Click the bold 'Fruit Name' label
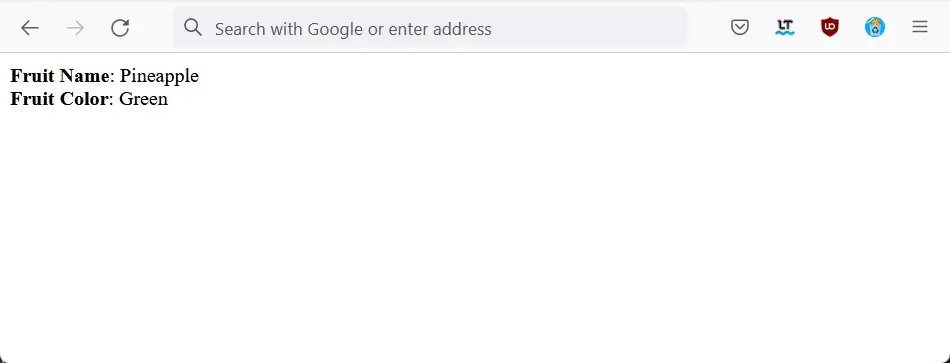950x363 pixels. point(61,76)
